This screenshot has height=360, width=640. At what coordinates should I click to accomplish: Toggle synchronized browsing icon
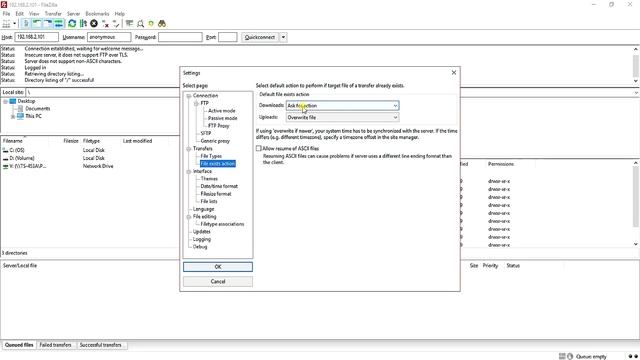[151, 24]
